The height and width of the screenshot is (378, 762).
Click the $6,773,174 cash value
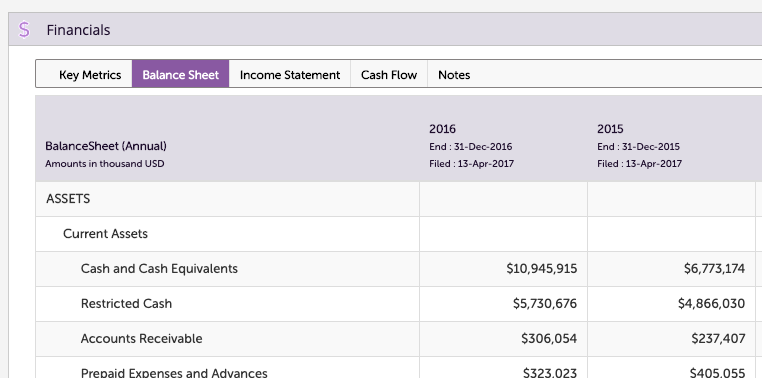coord(714,269)
